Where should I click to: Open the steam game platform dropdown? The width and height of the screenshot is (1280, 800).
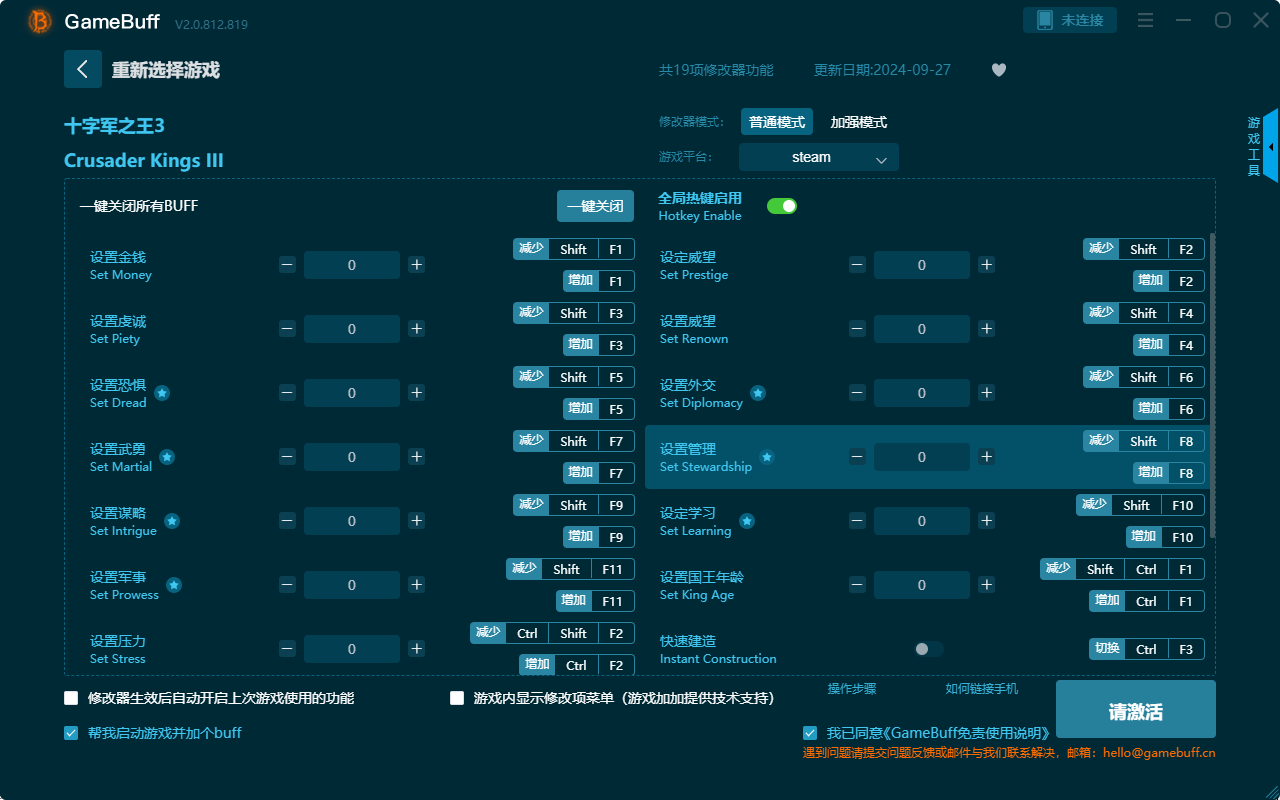point(818,157)
